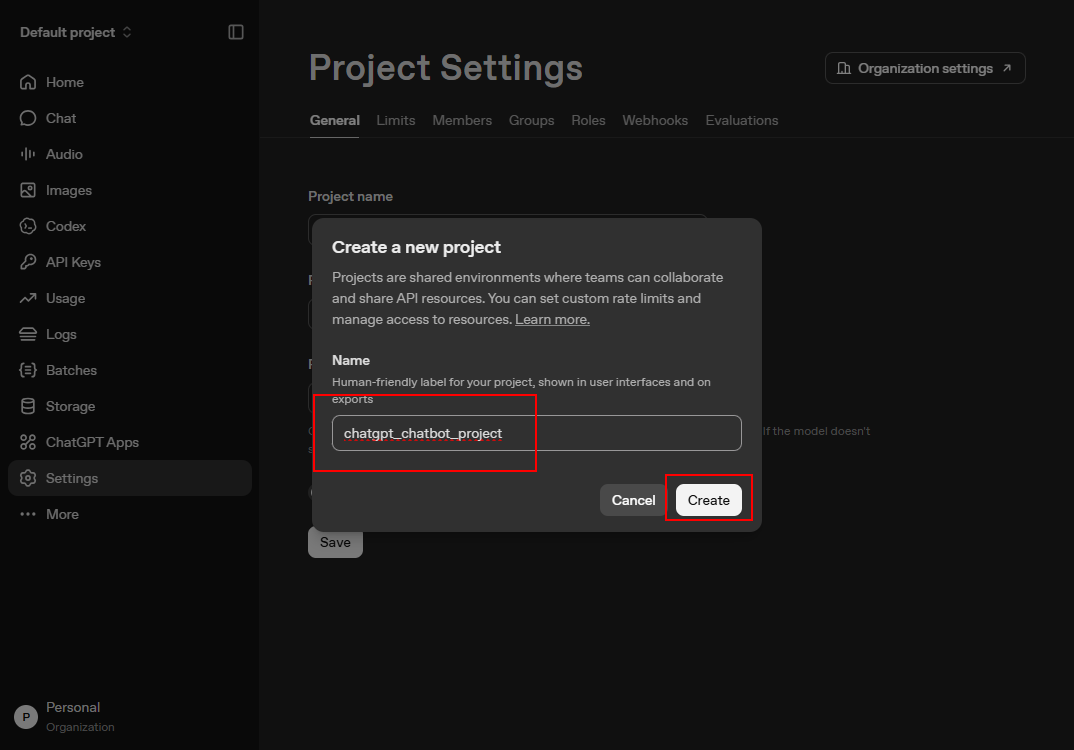This screenshot has height=750, width=1074.
Task: Click the More ellipsis icon
Action: (x=28, y=514)
